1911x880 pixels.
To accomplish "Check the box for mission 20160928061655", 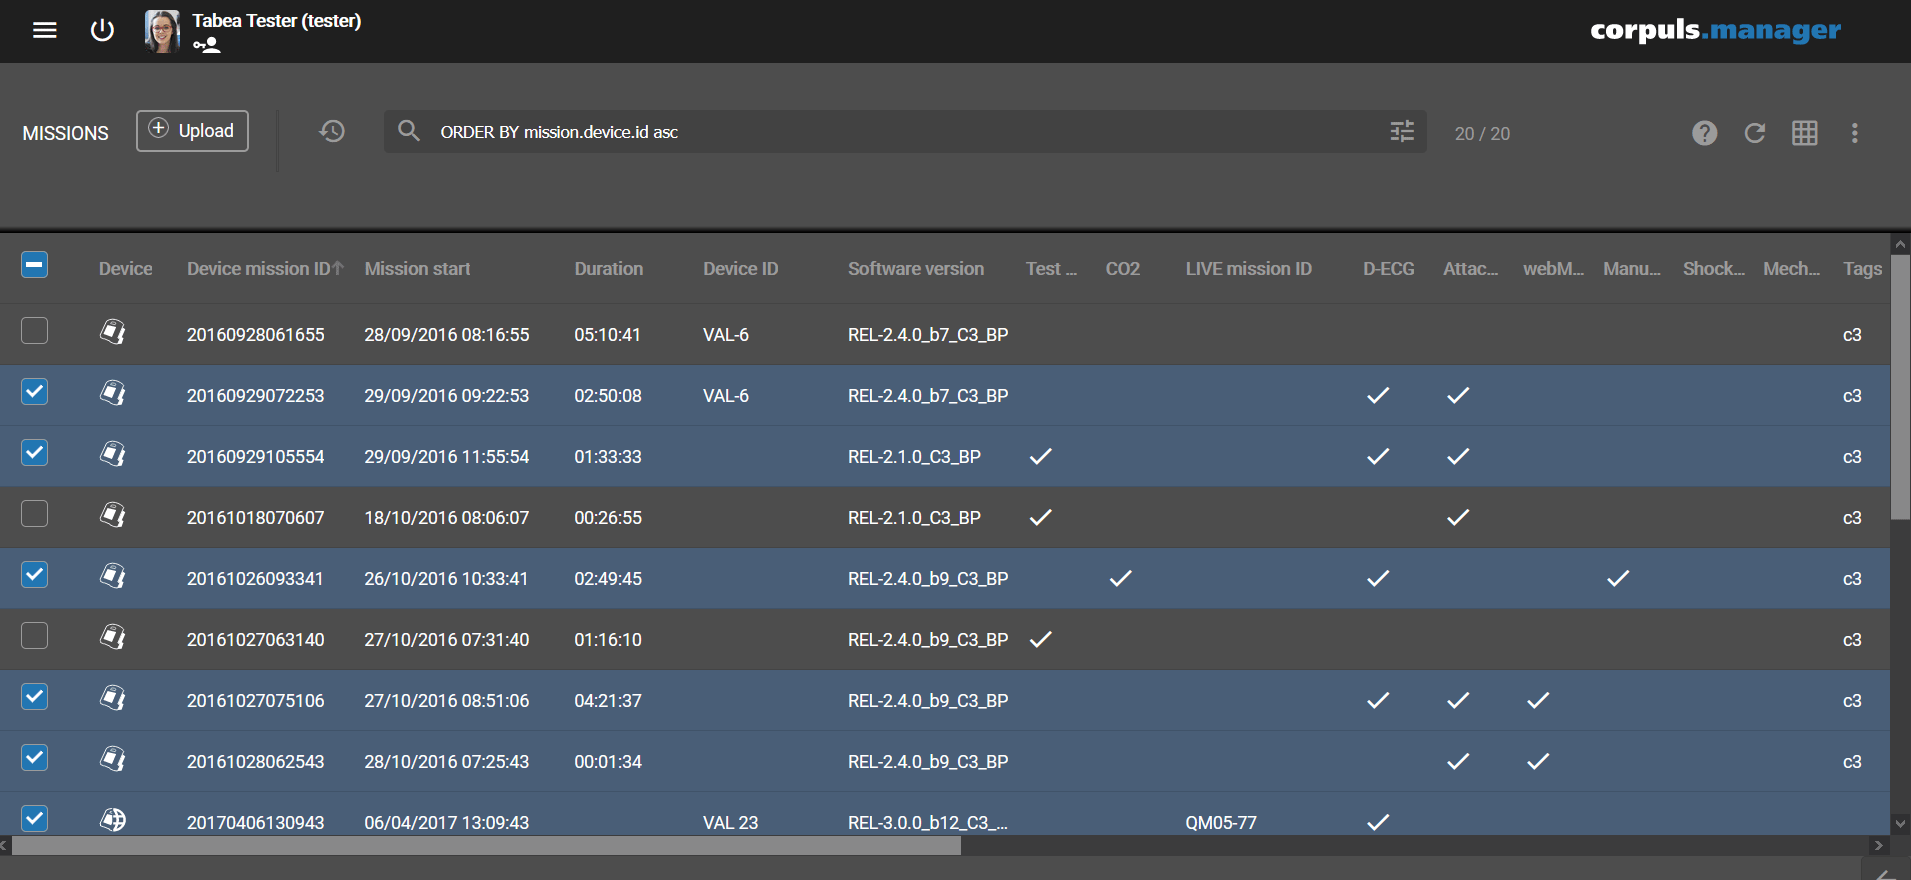I will [x=35, y=331].
